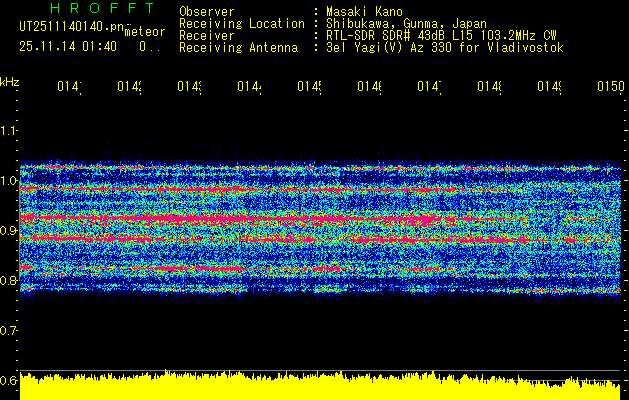Click the 0.8 kHz axis label
Image resolution: width=629 pixels, height=400 pixels.
(8, 280)
